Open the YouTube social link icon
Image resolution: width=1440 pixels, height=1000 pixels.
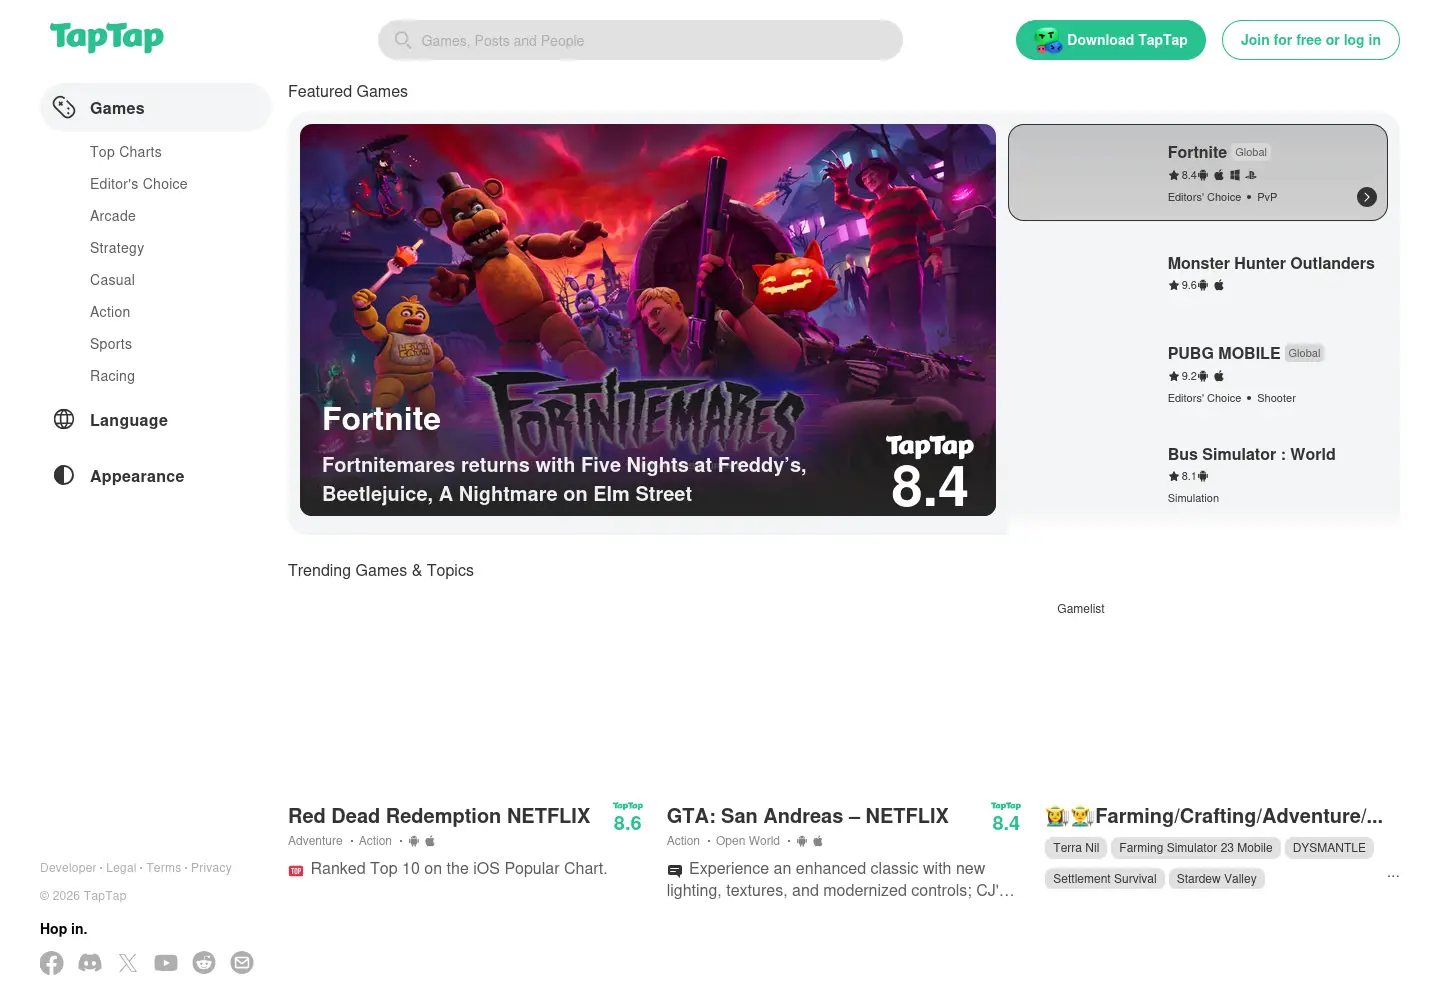(166, 963)
